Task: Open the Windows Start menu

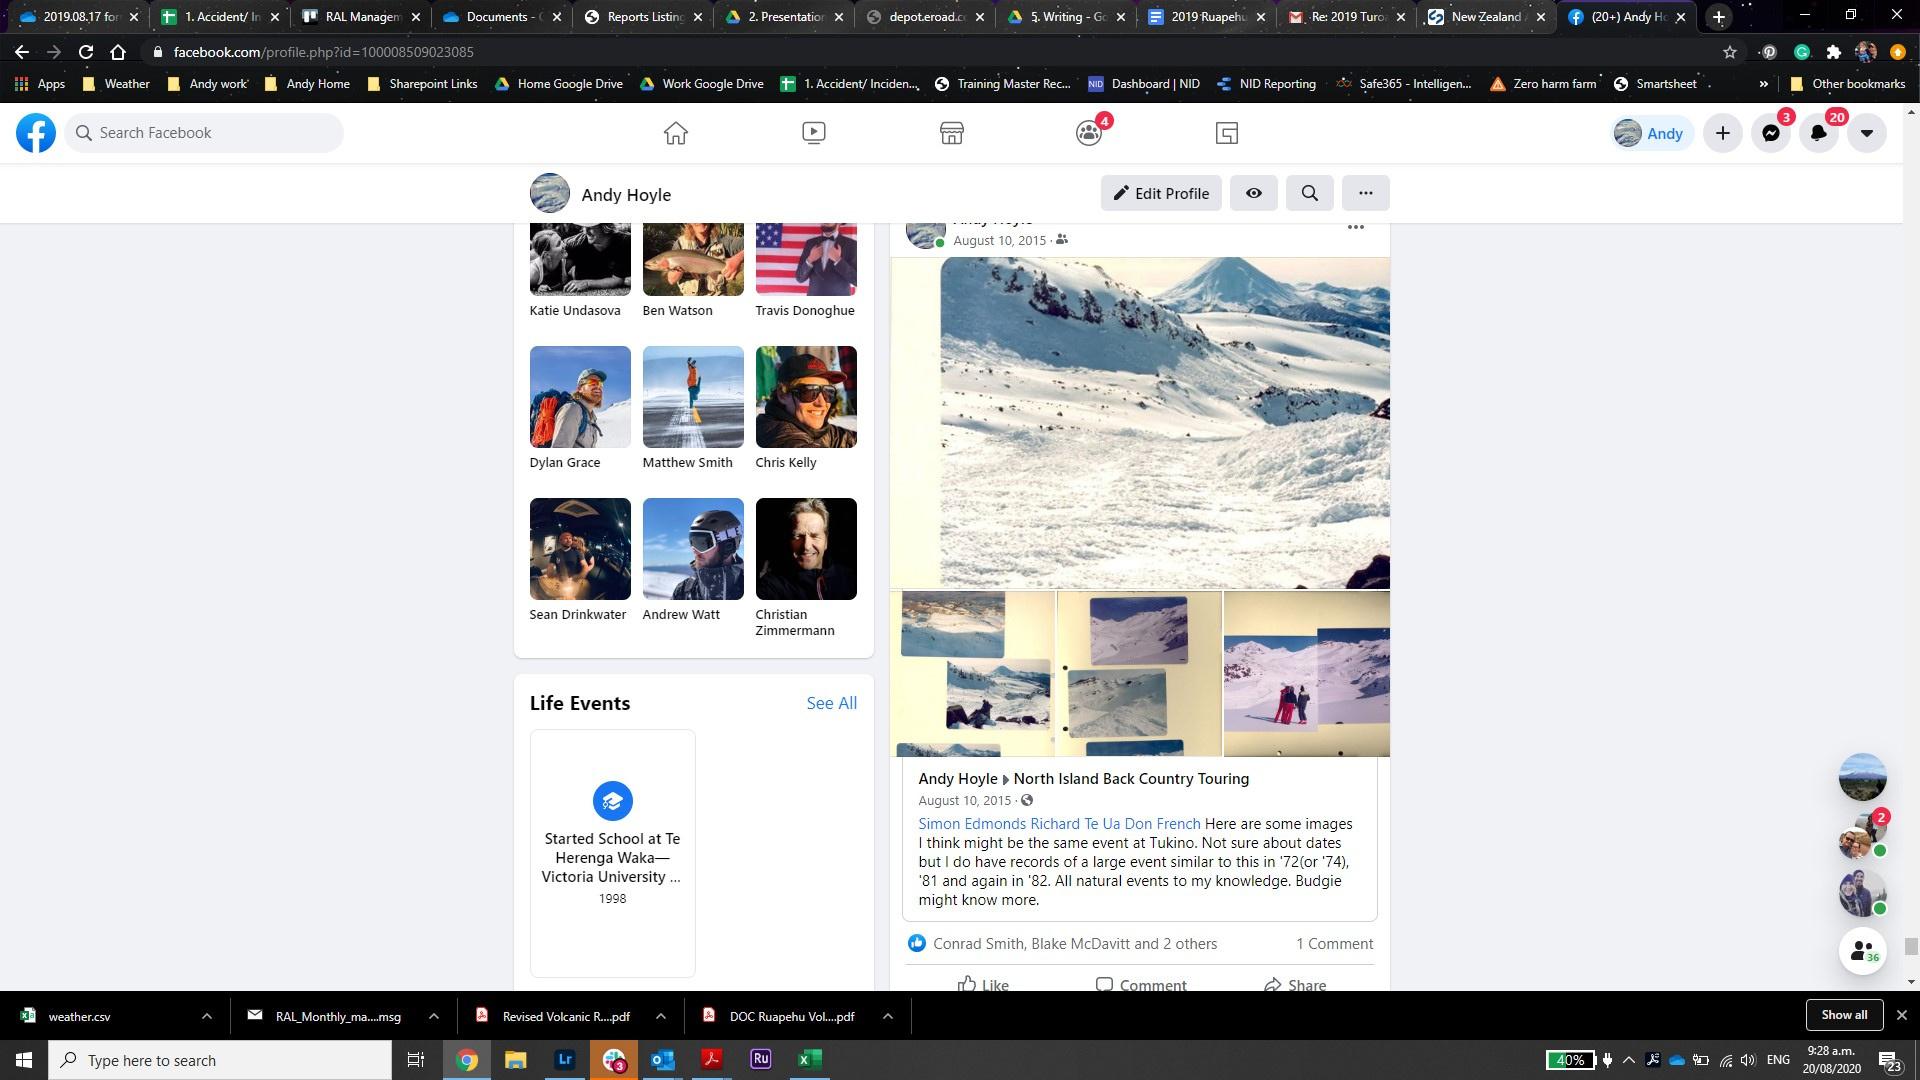Action: point(24,1060)
